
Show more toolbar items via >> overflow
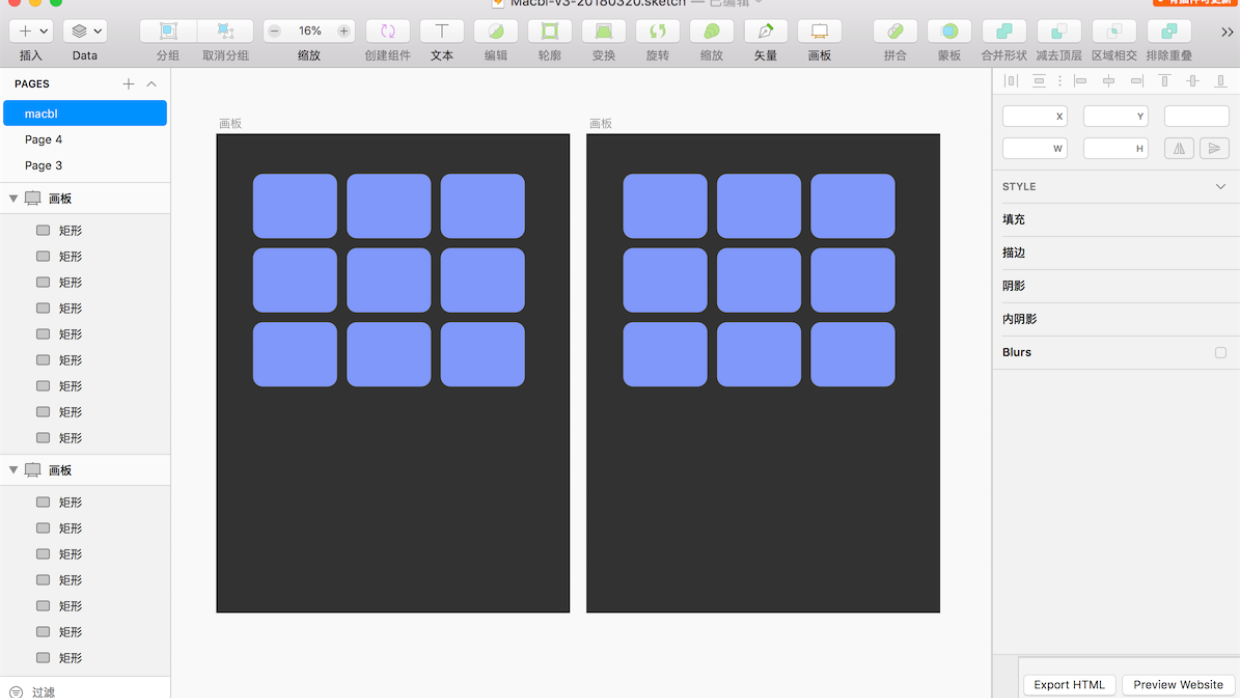[1227, 32]
